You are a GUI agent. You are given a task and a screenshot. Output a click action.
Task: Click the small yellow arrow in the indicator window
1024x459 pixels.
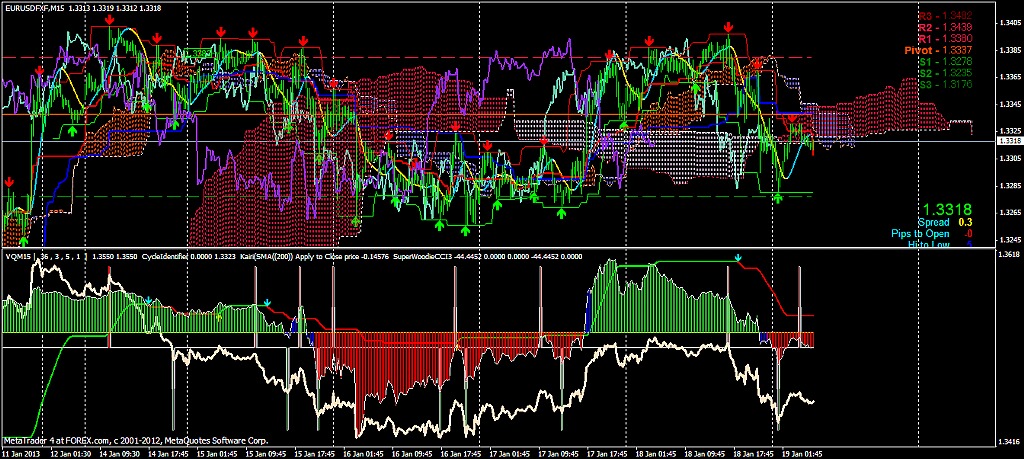tap(219, 317)
